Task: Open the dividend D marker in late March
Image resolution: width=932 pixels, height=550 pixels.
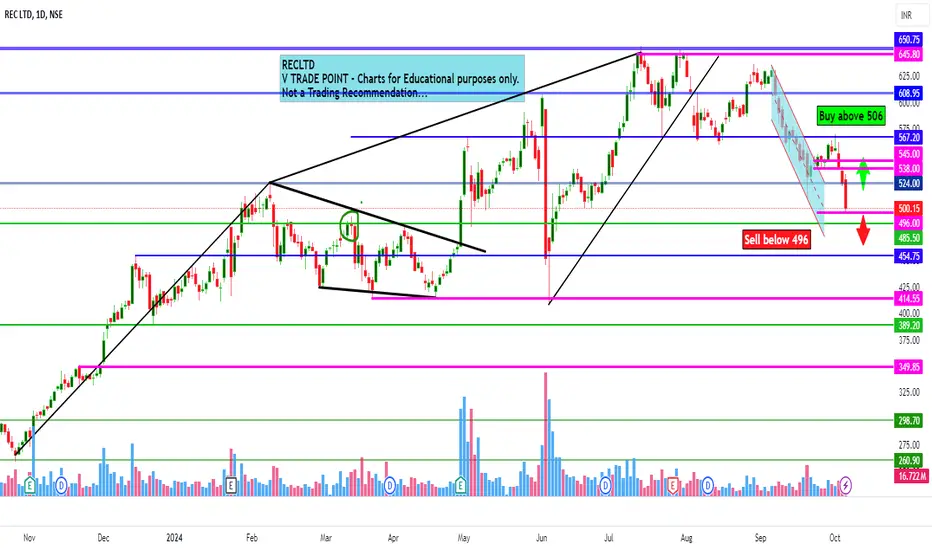Action: click(x=390, y=486)
